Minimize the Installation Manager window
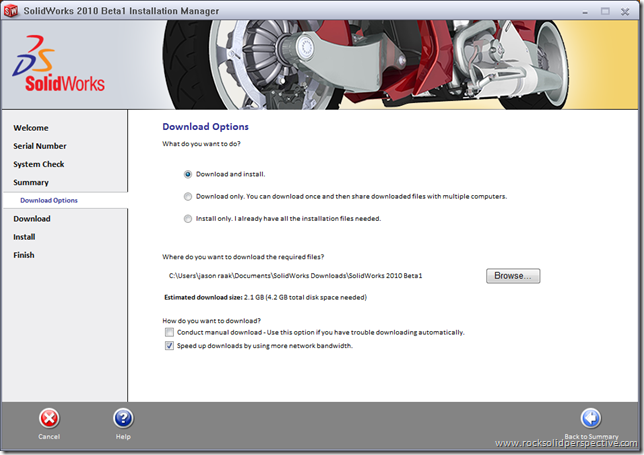 [585, 12]
